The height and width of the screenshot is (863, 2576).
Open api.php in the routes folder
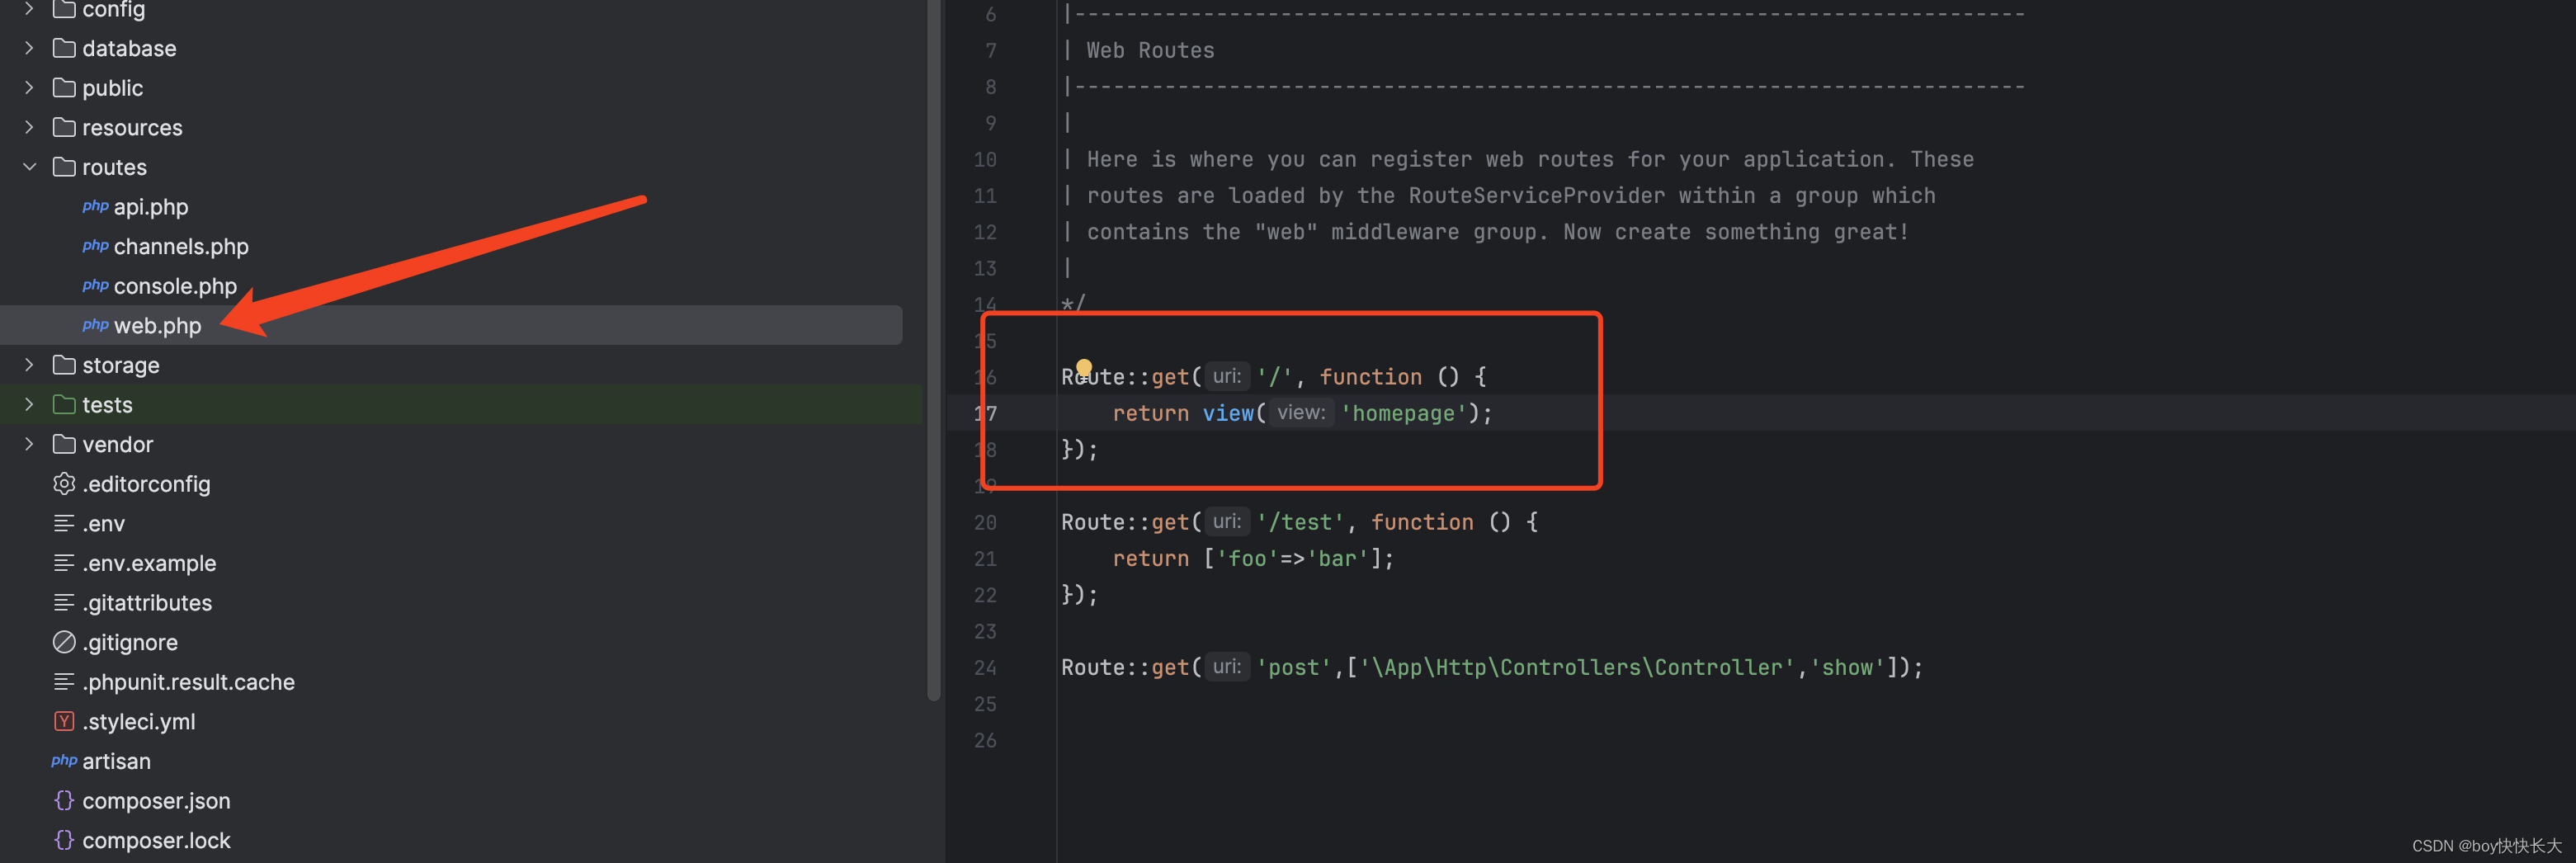point(151,207)
